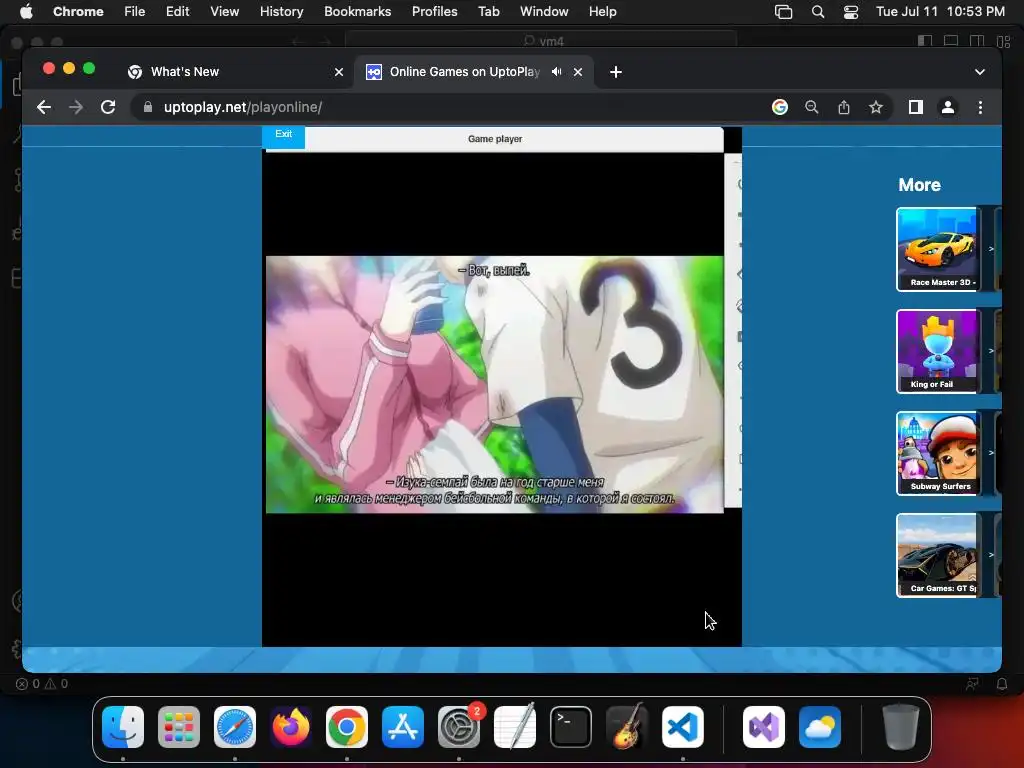Viewport: 1024px width, 768px height.
Task: Open System Settings from the Dock
Action: coord(459,727)
